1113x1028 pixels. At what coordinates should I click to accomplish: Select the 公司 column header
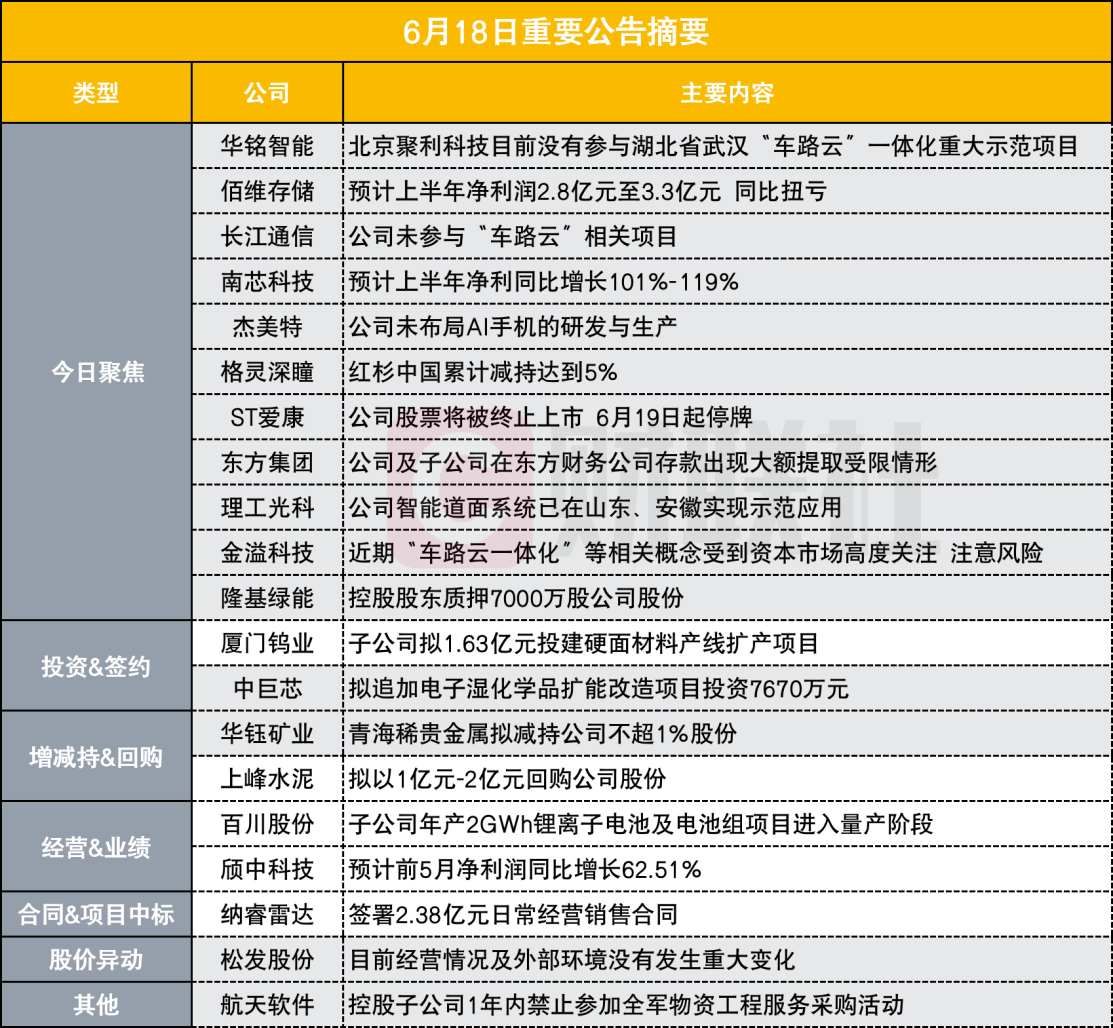coord(268,93)
